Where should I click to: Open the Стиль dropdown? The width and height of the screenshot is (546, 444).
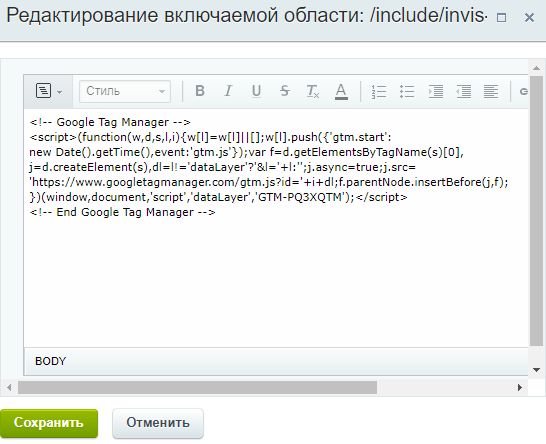125,91
